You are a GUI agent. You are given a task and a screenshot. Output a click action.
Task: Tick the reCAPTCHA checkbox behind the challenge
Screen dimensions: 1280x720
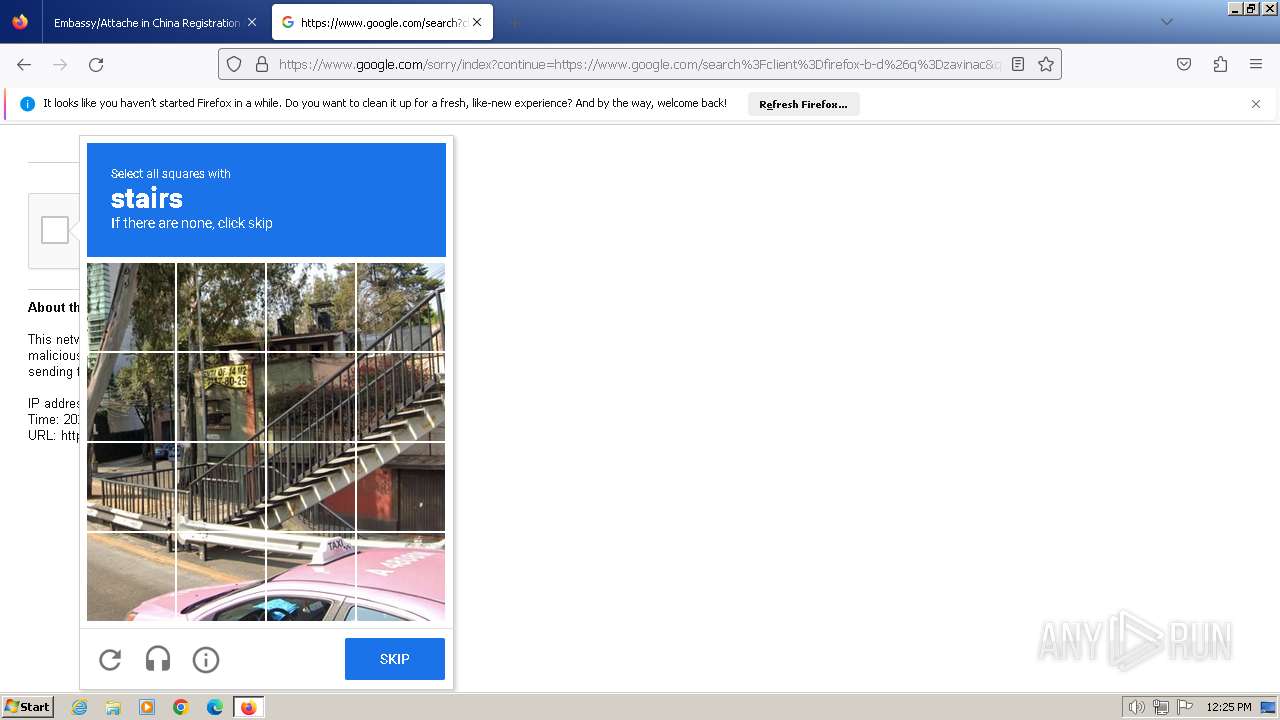tap(55, 230)
